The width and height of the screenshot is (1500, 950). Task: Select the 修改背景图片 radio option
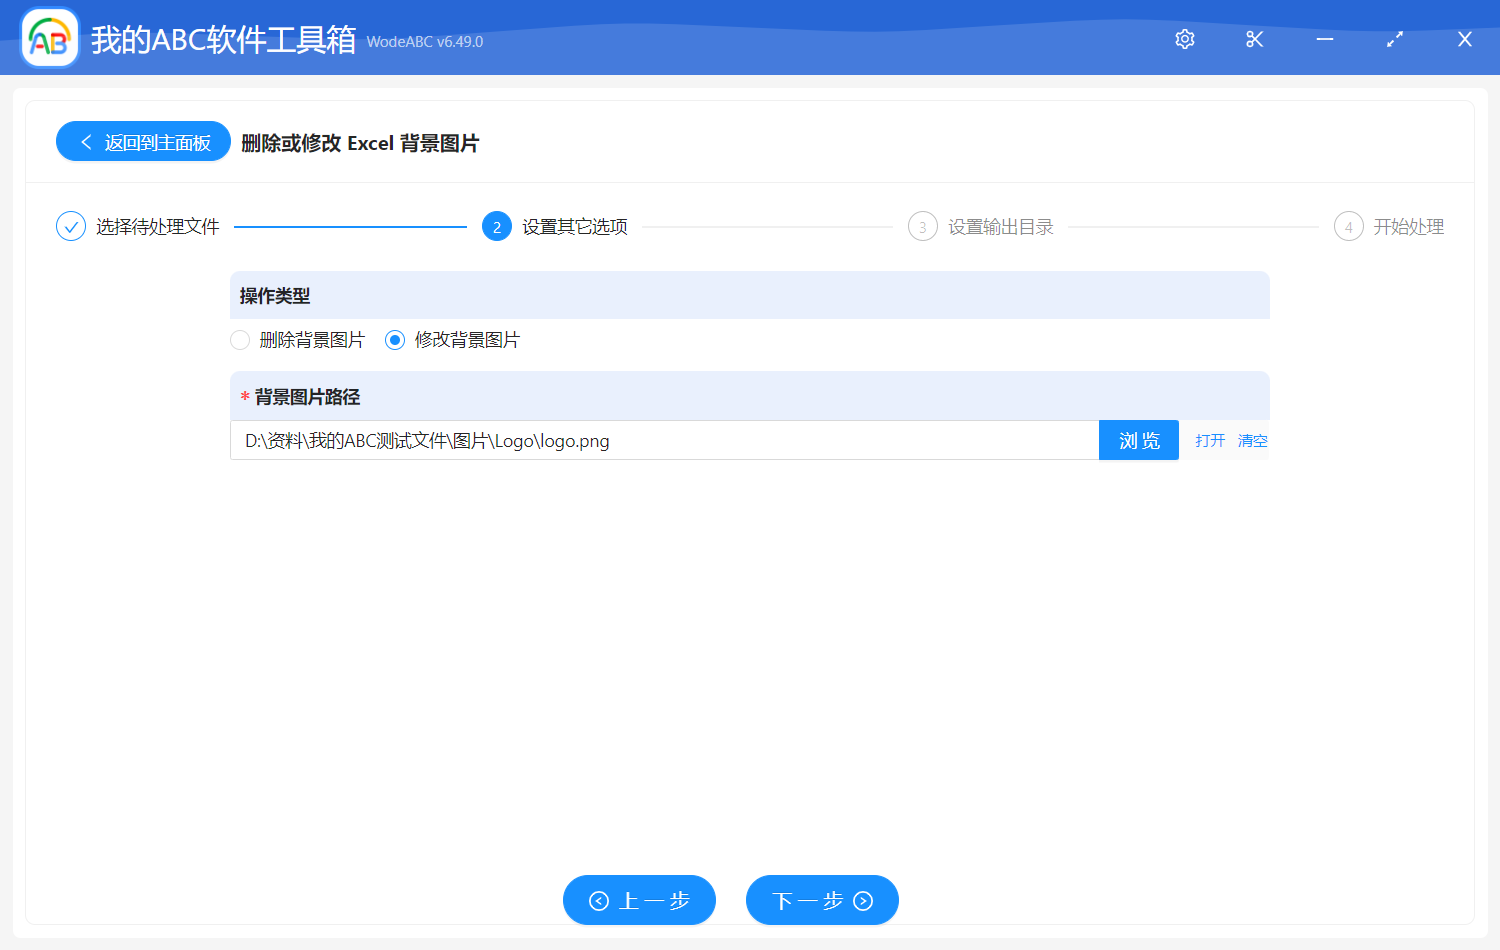coord(394,340)
